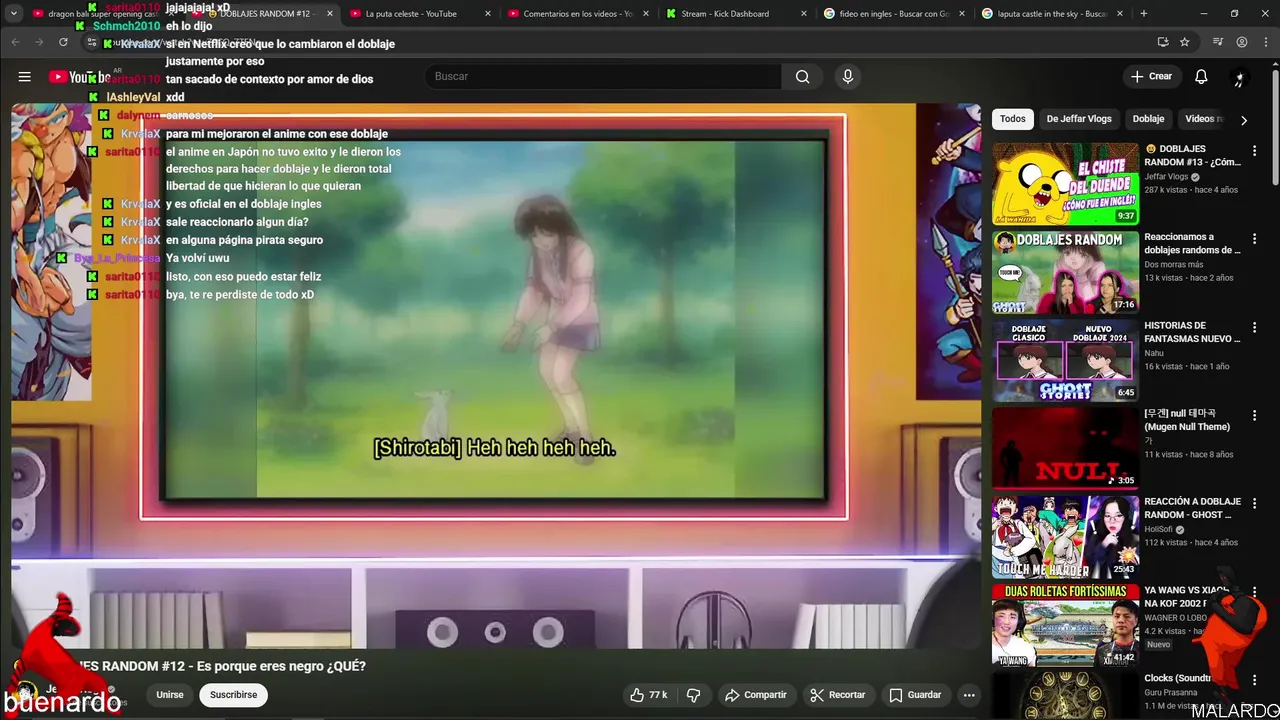The width and height of the screenshot is (1280, 720).
Task: Open the browser media control icon
Action: coord(1217,42)
